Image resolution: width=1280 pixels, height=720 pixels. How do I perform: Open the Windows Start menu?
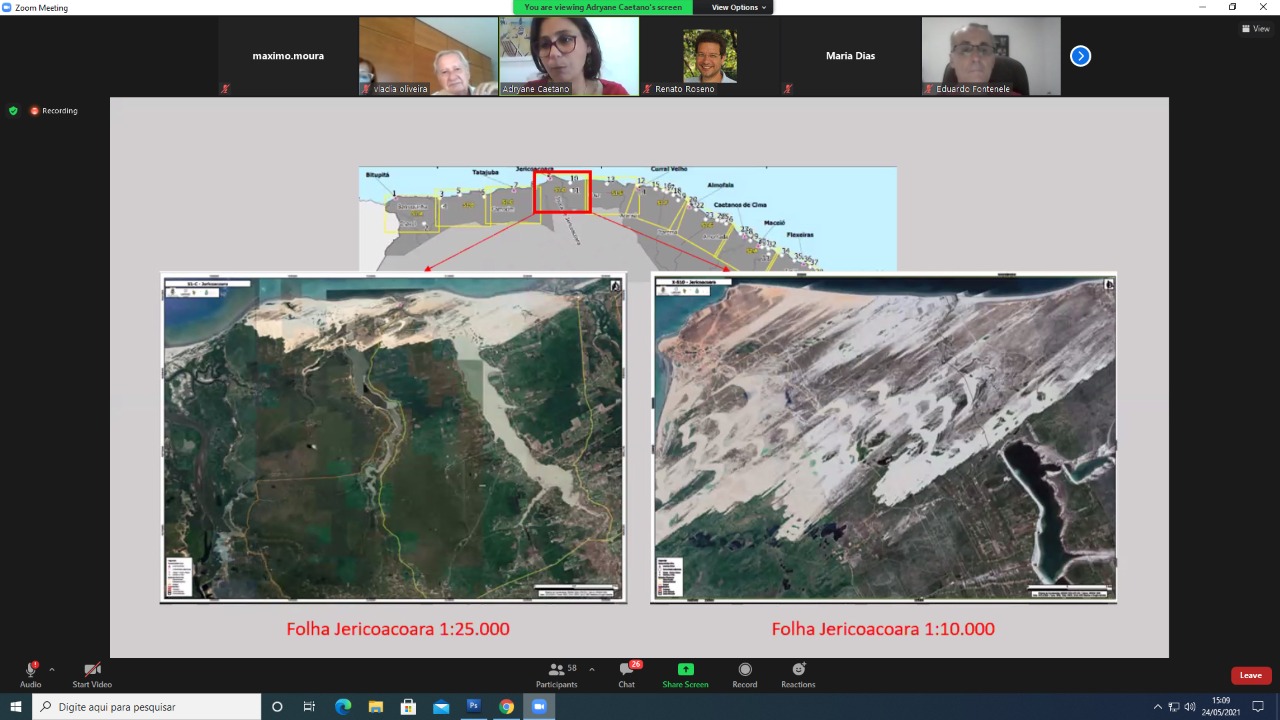point(16,707)
